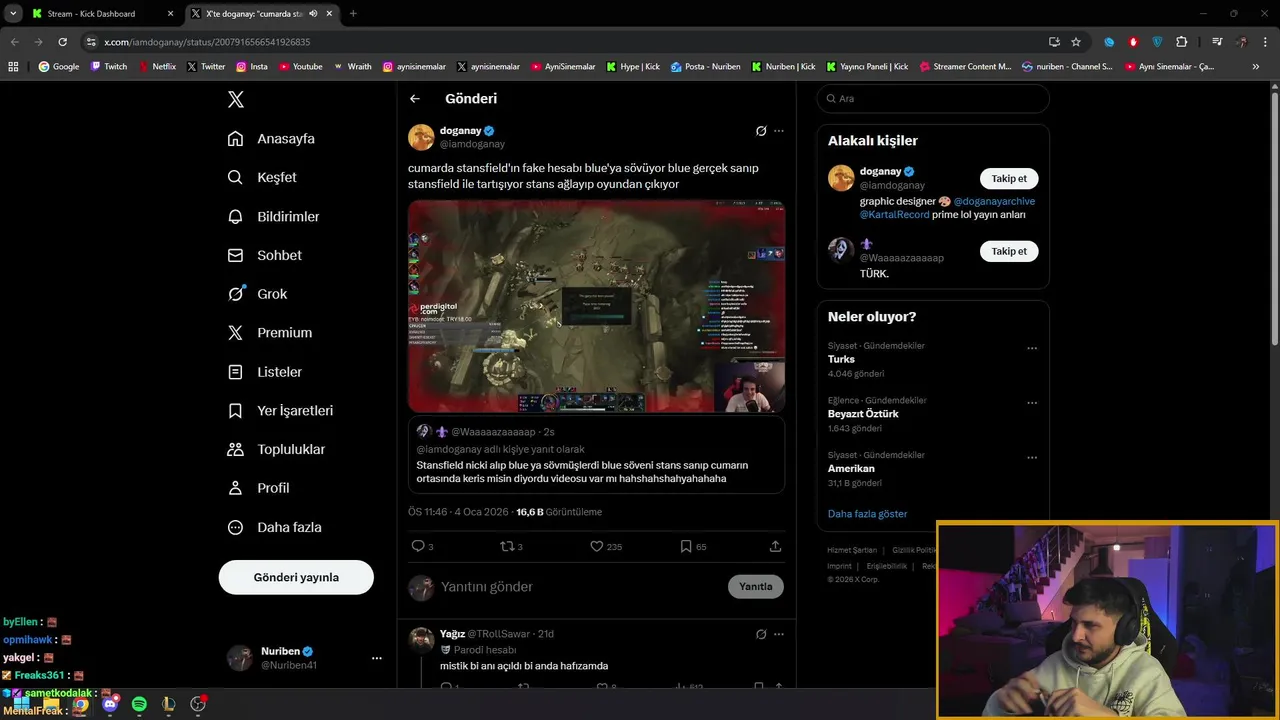
Task: Open the Chrome extensions puzzle icon
Action: [x=1181, y=42]
